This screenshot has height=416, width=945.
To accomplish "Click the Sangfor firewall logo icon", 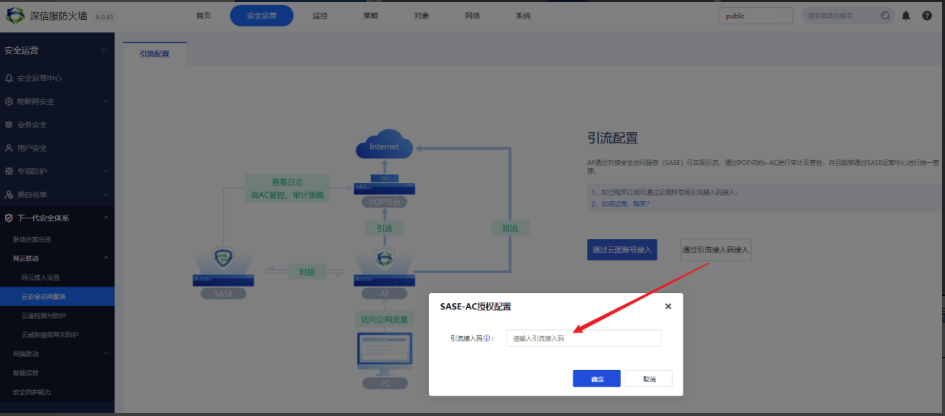I will coord(14,16).
